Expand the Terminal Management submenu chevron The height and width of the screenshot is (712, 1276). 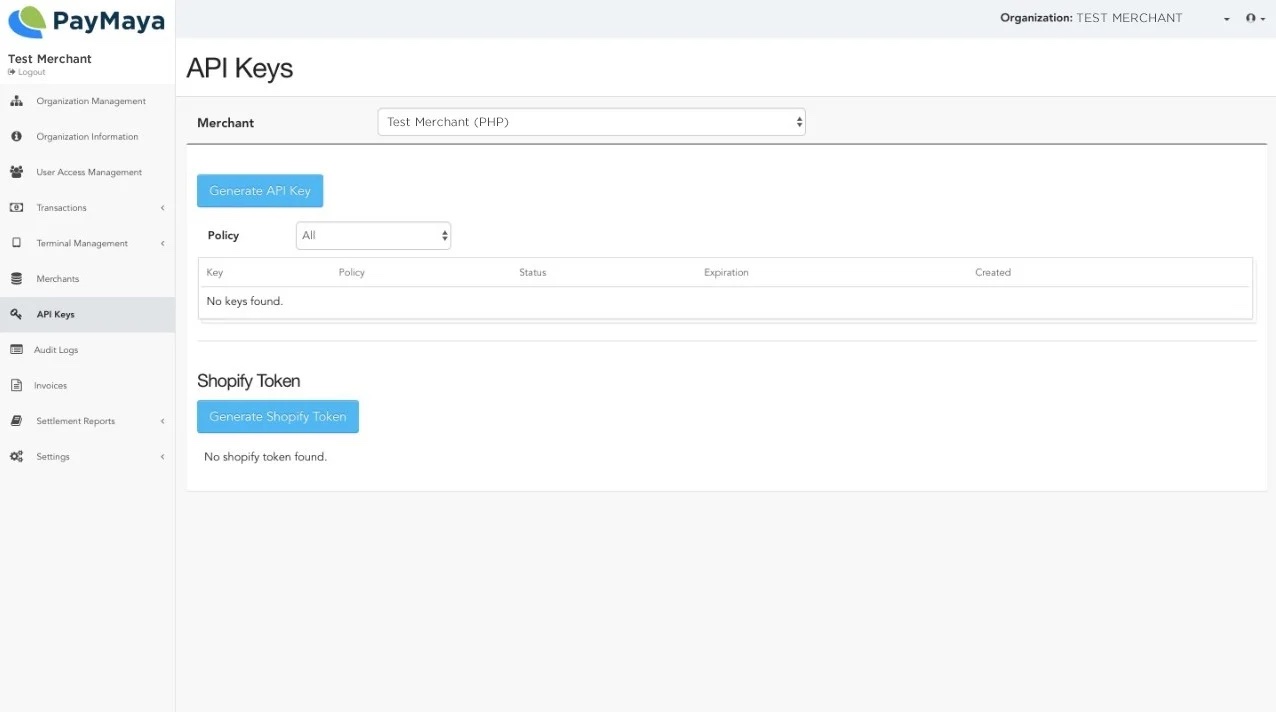pyautogui.click(x=162, y=243)
